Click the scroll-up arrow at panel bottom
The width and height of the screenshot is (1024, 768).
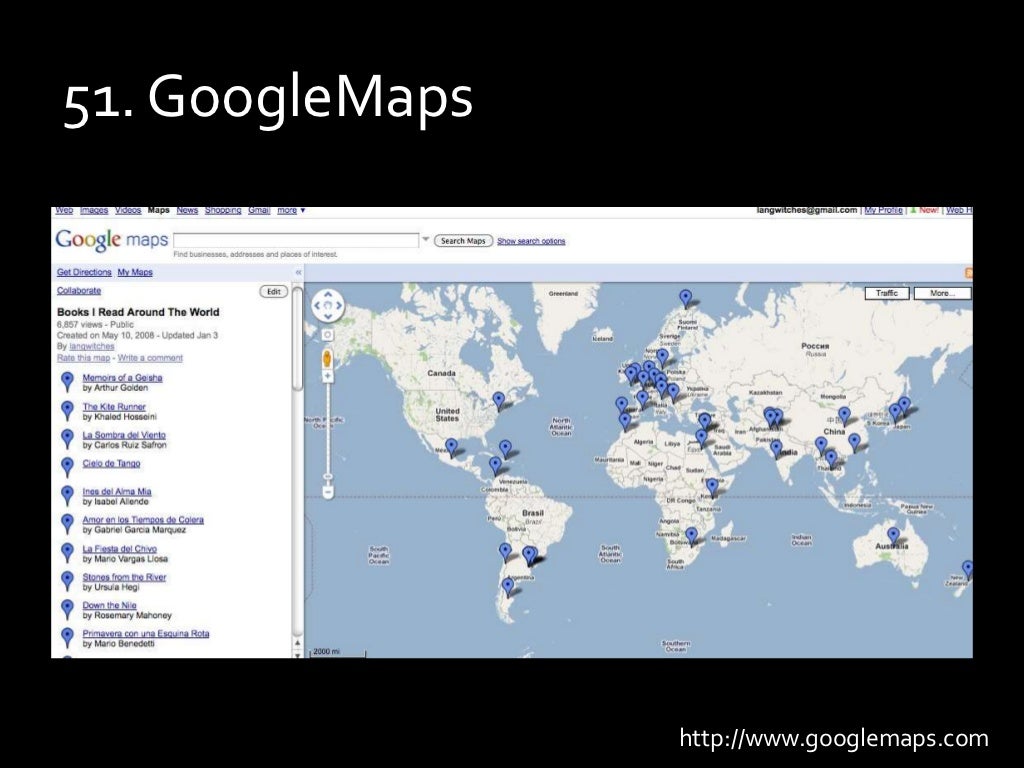point(298,643)
